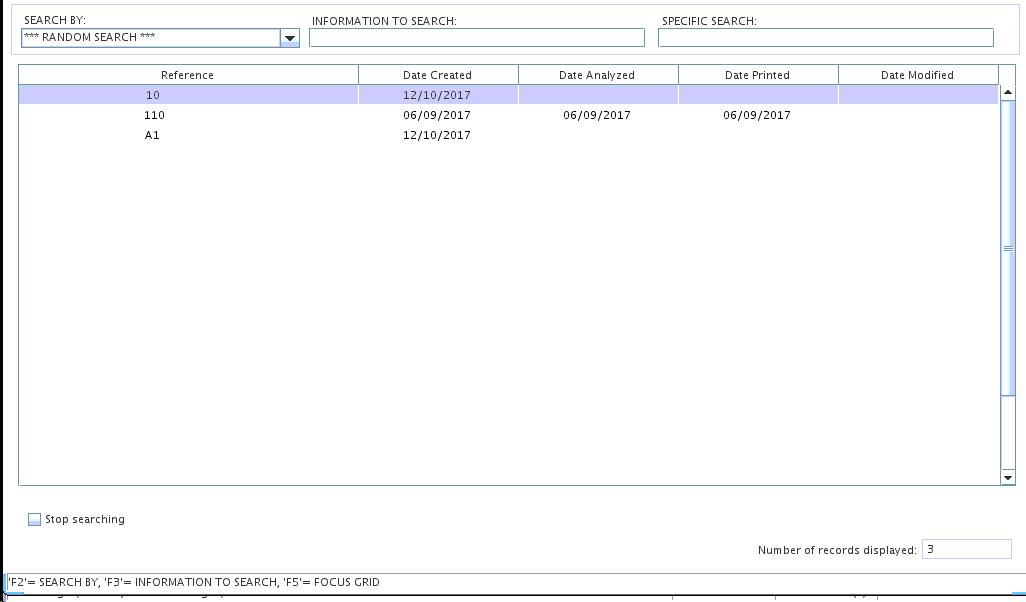Focus the SPECIFIC SEARCH input field
1026x602 pixels.
point(825,38)
